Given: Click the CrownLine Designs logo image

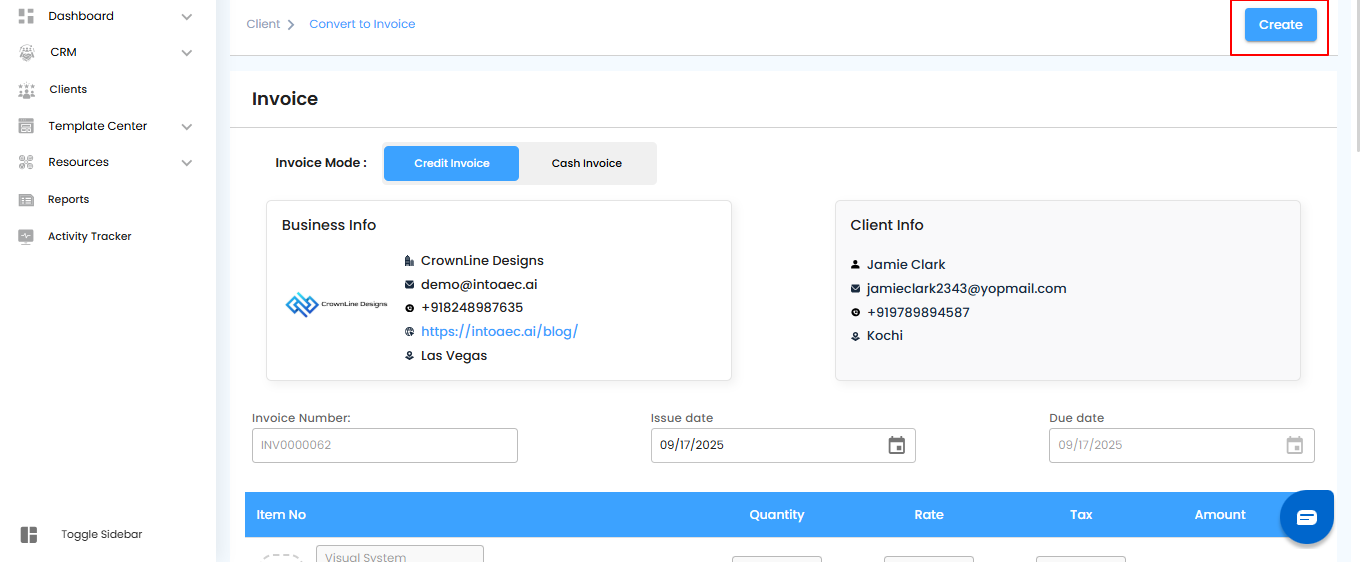Looking at the screenshot, I should (x=337, y=304).
